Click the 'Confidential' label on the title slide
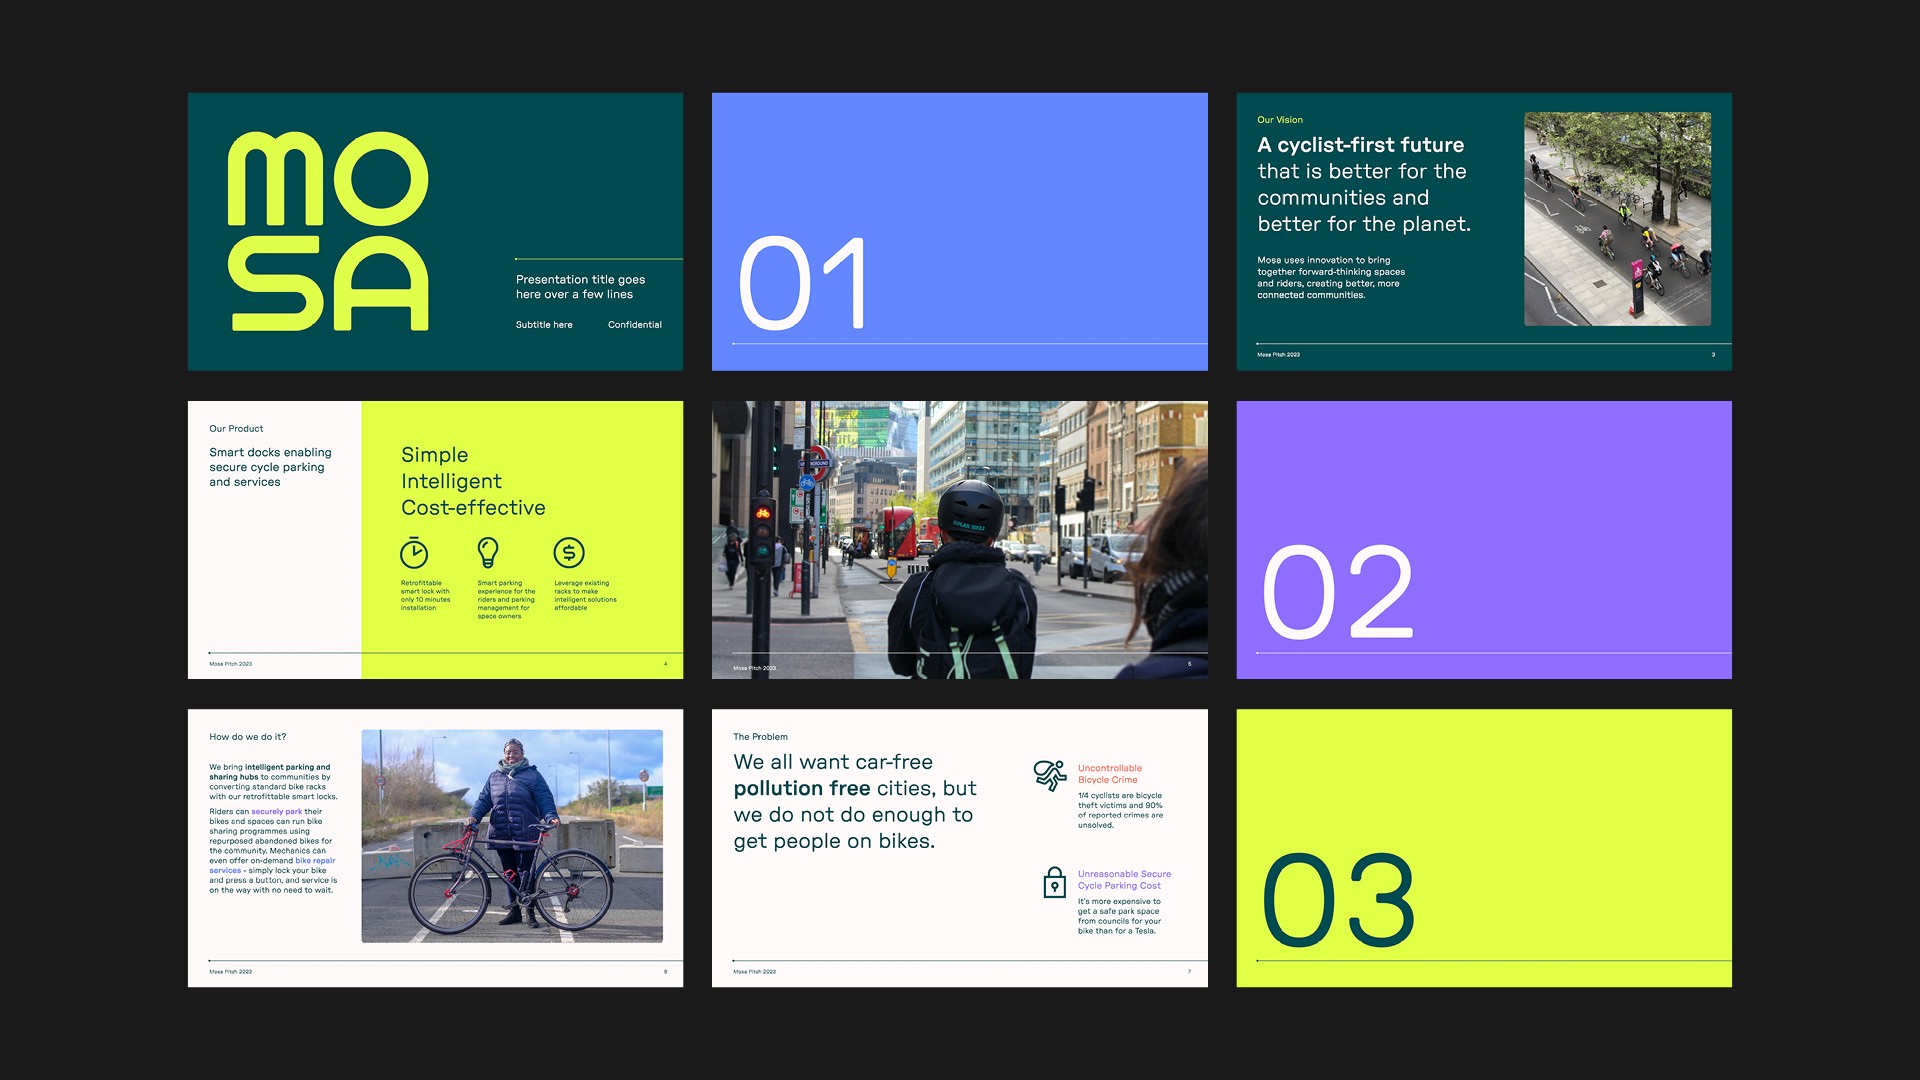The height and width of the screenshot is (1080, 1920). 634,325
